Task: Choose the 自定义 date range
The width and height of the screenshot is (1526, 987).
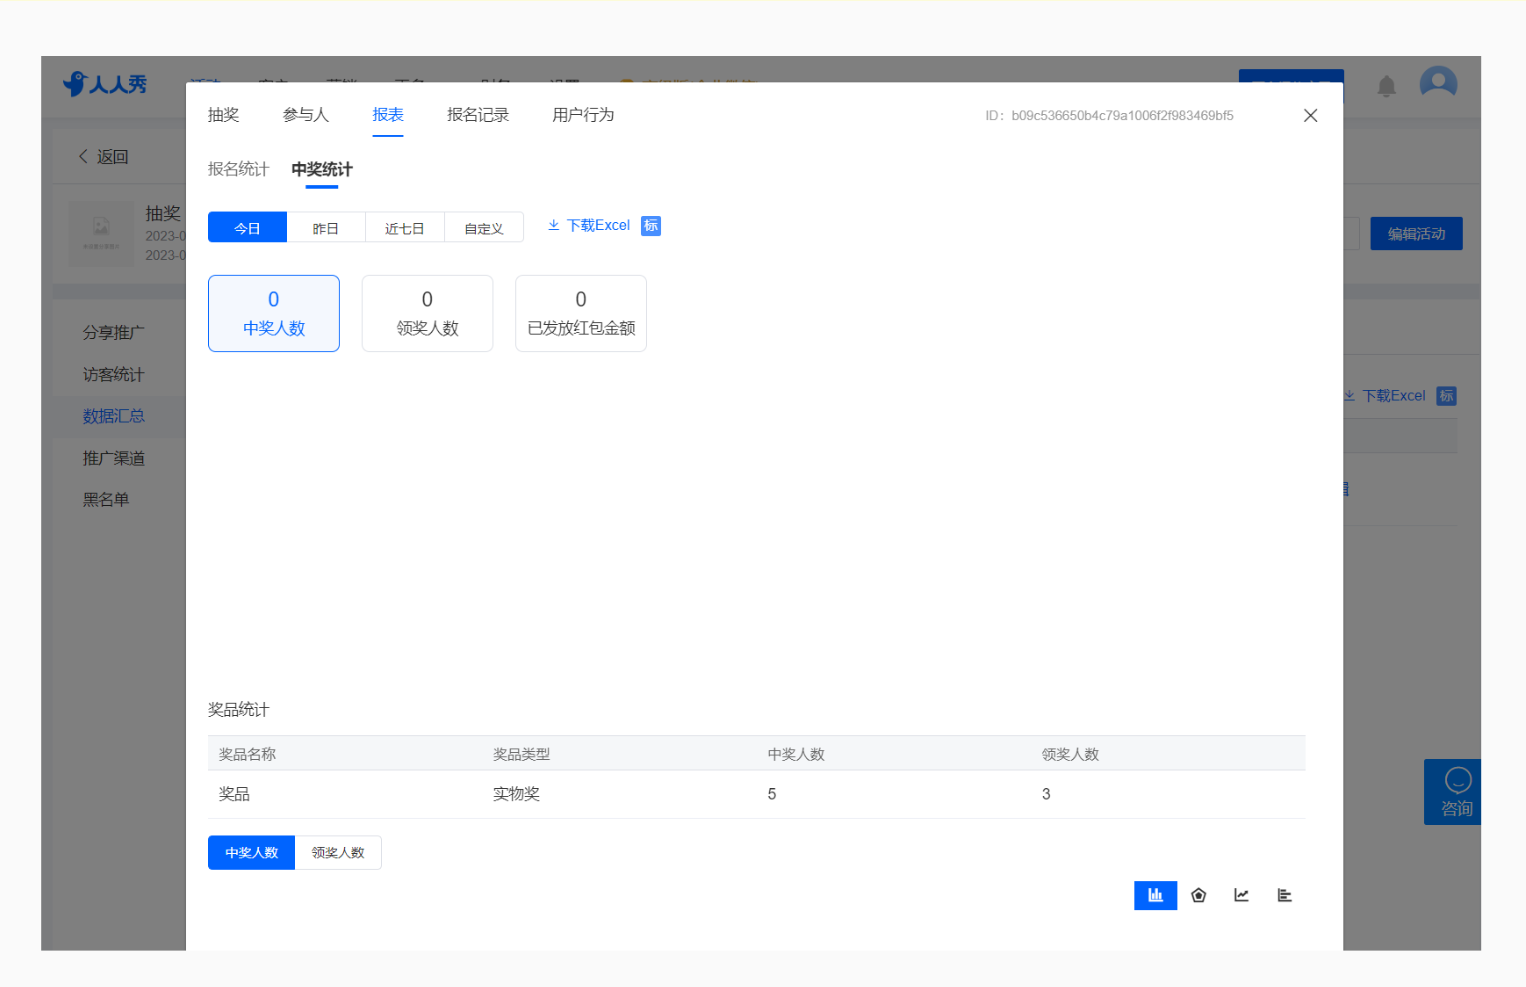Action: (484, 227)
